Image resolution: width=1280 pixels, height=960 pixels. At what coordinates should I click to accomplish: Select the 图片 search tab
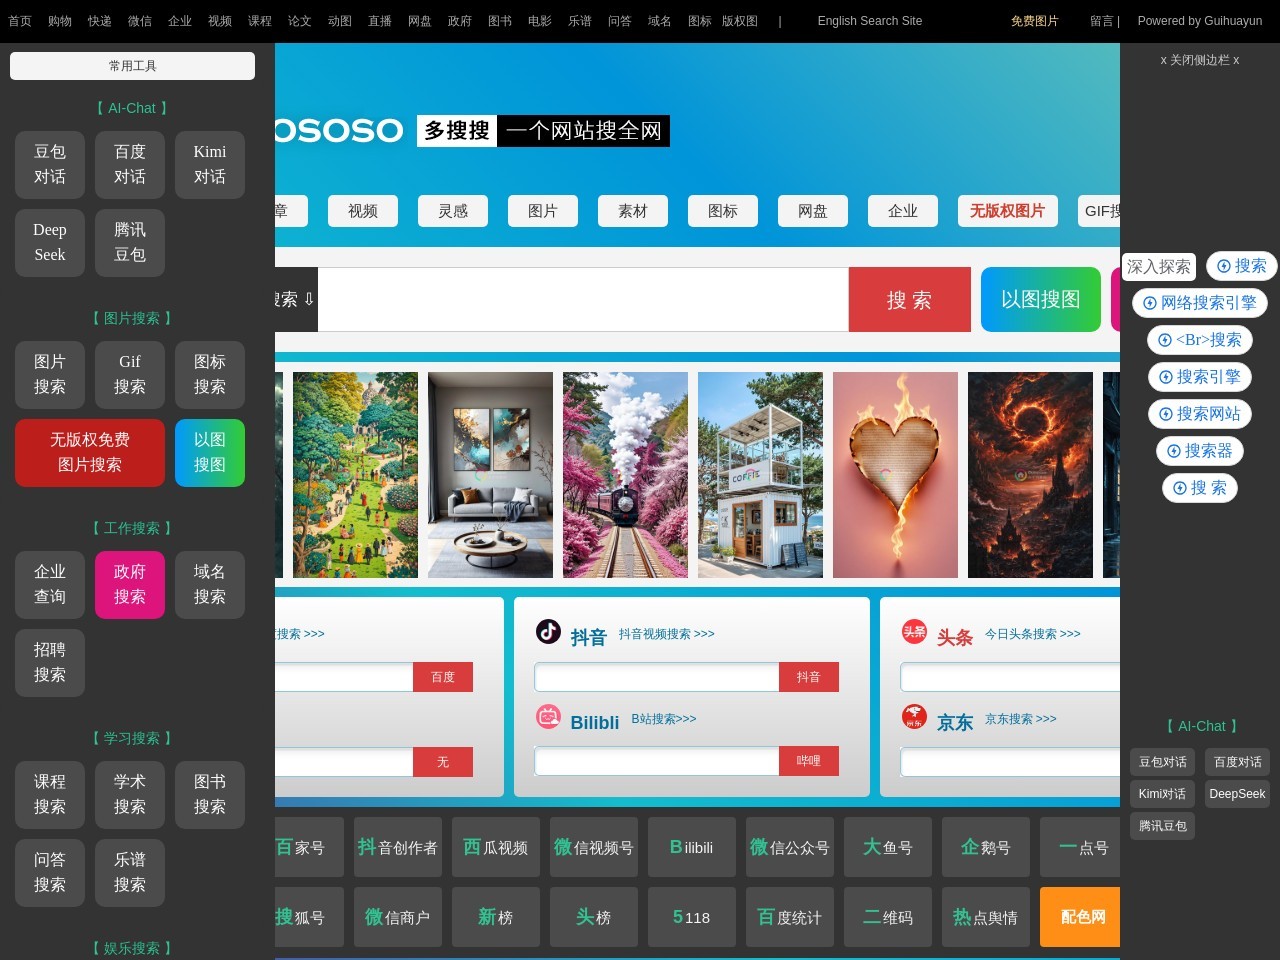[x=542, y=211]
